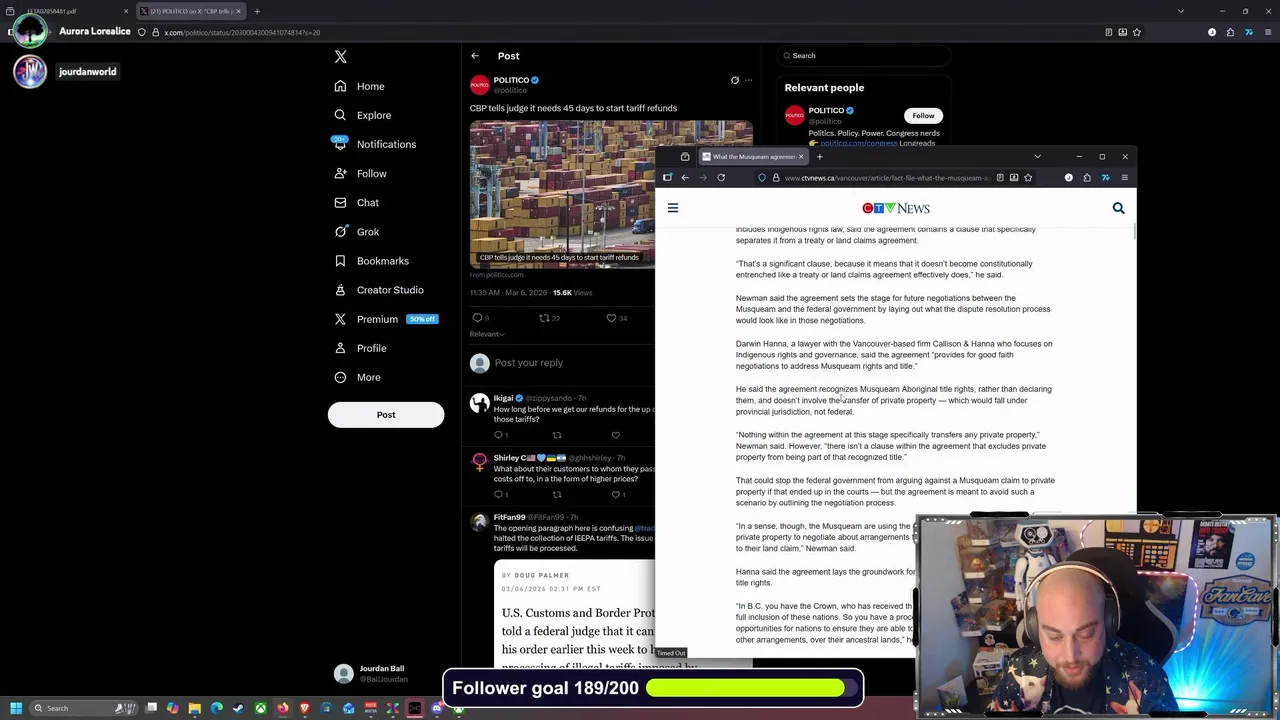The width and height of the screenshot is (1280, 720).
Task: Click the white Post button
Action: [386, 414]
